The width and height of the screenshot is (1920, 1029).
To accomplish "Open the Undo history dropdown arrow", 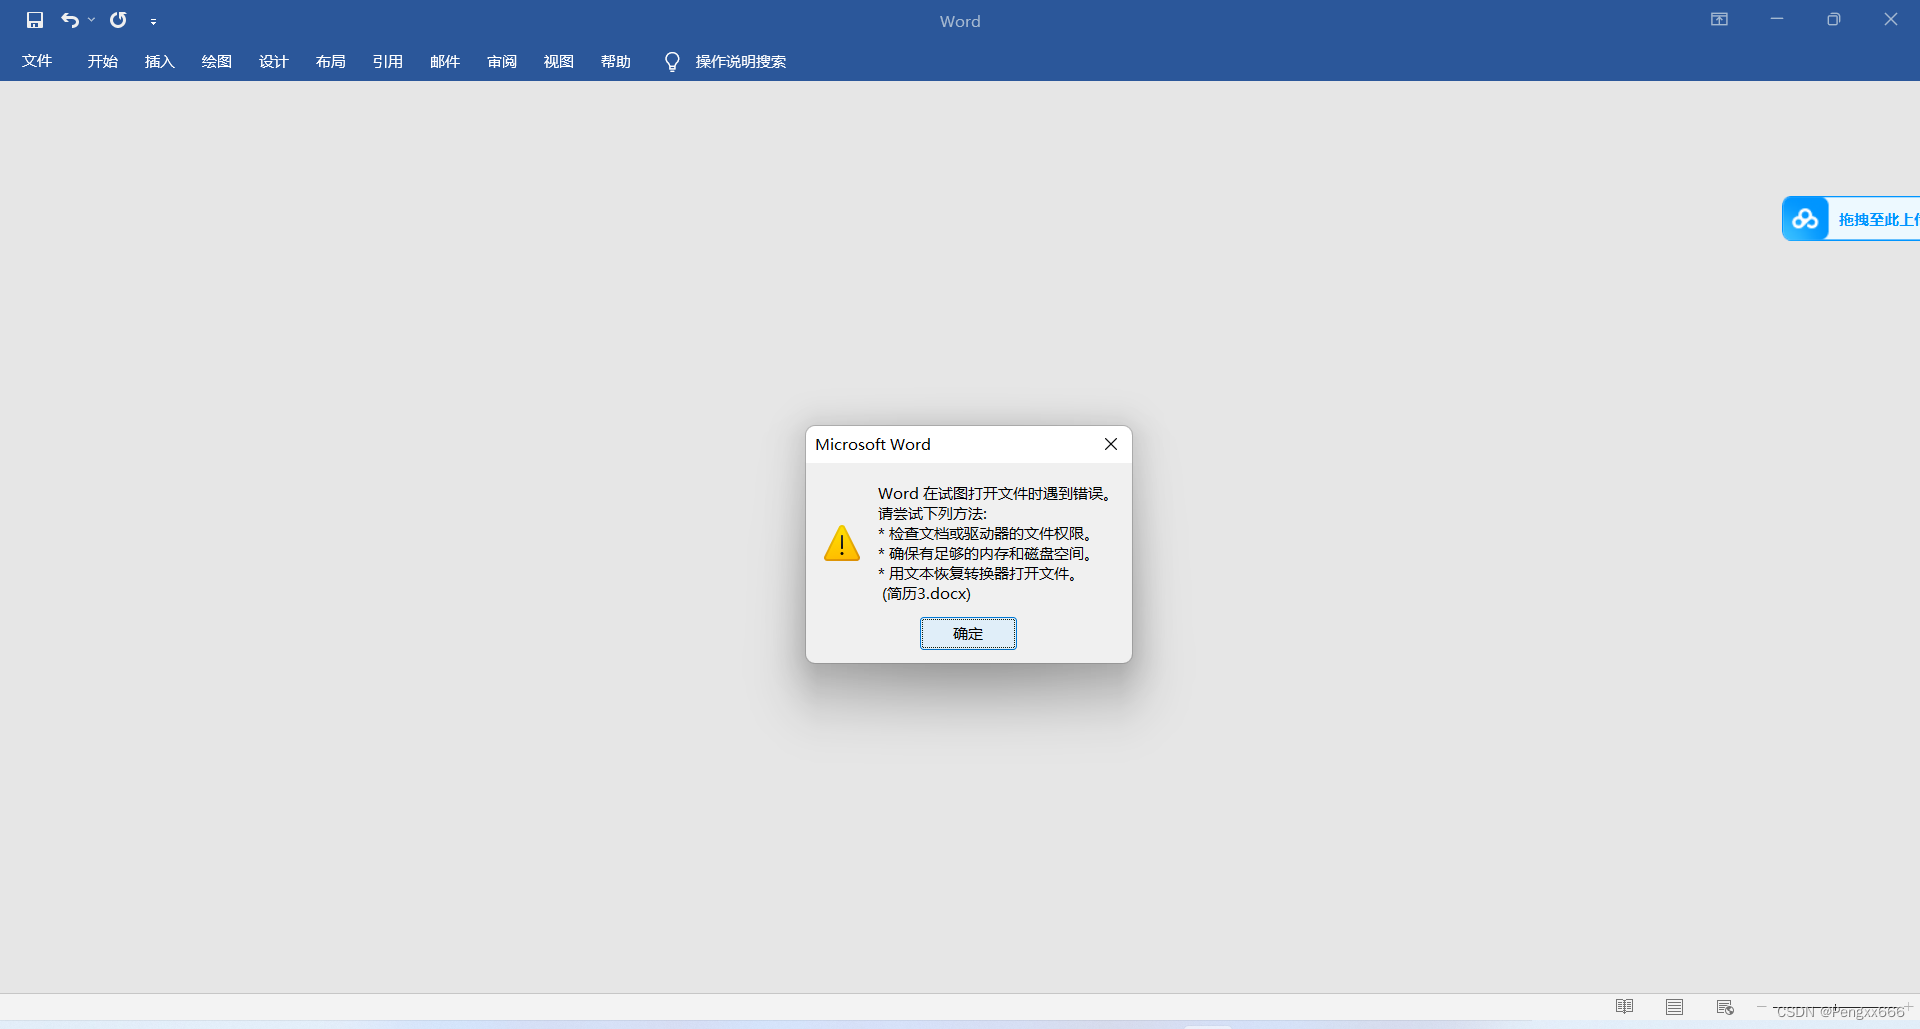I will click(x=91, y=20).
